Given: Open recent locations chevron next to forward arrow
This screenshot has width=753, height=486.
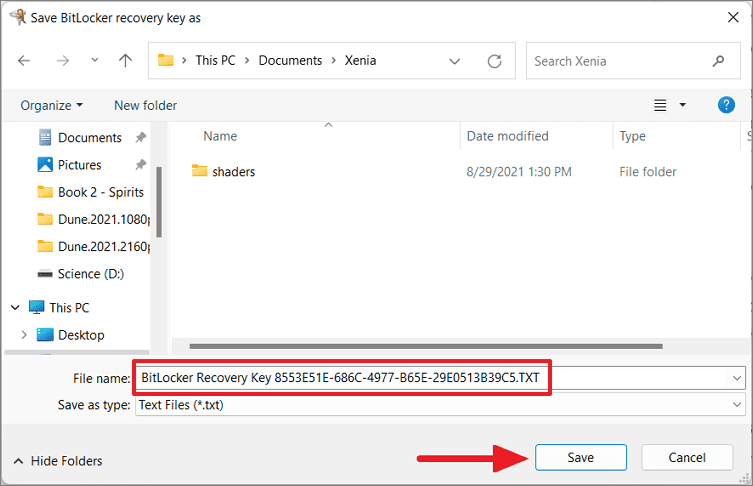Looking at the screenshot, I should [x=95, y=60].
